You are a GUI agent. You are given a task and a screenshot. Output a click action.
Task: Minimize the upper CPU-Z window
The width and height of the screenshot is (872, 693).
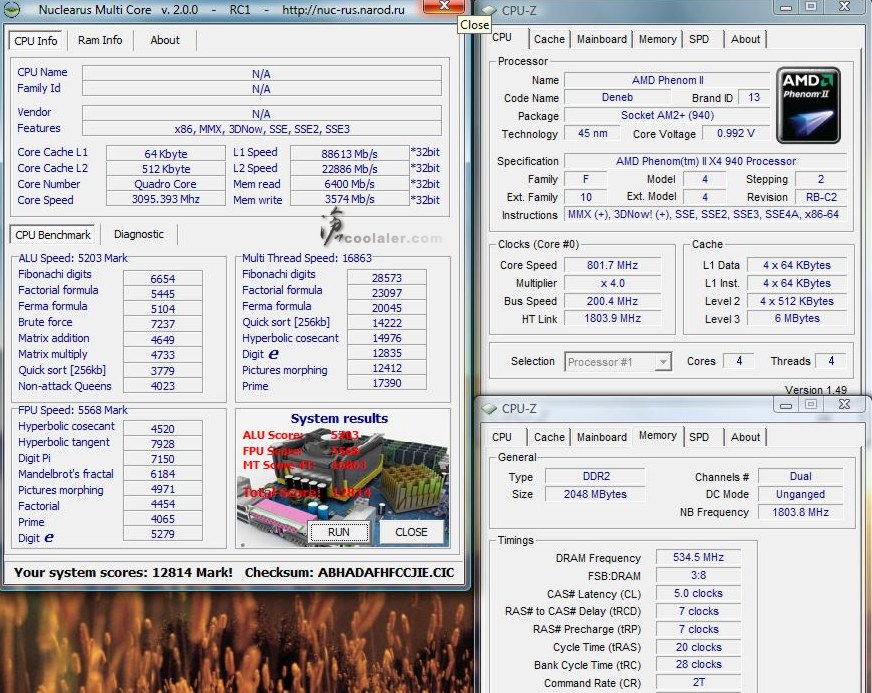[786, 8]
